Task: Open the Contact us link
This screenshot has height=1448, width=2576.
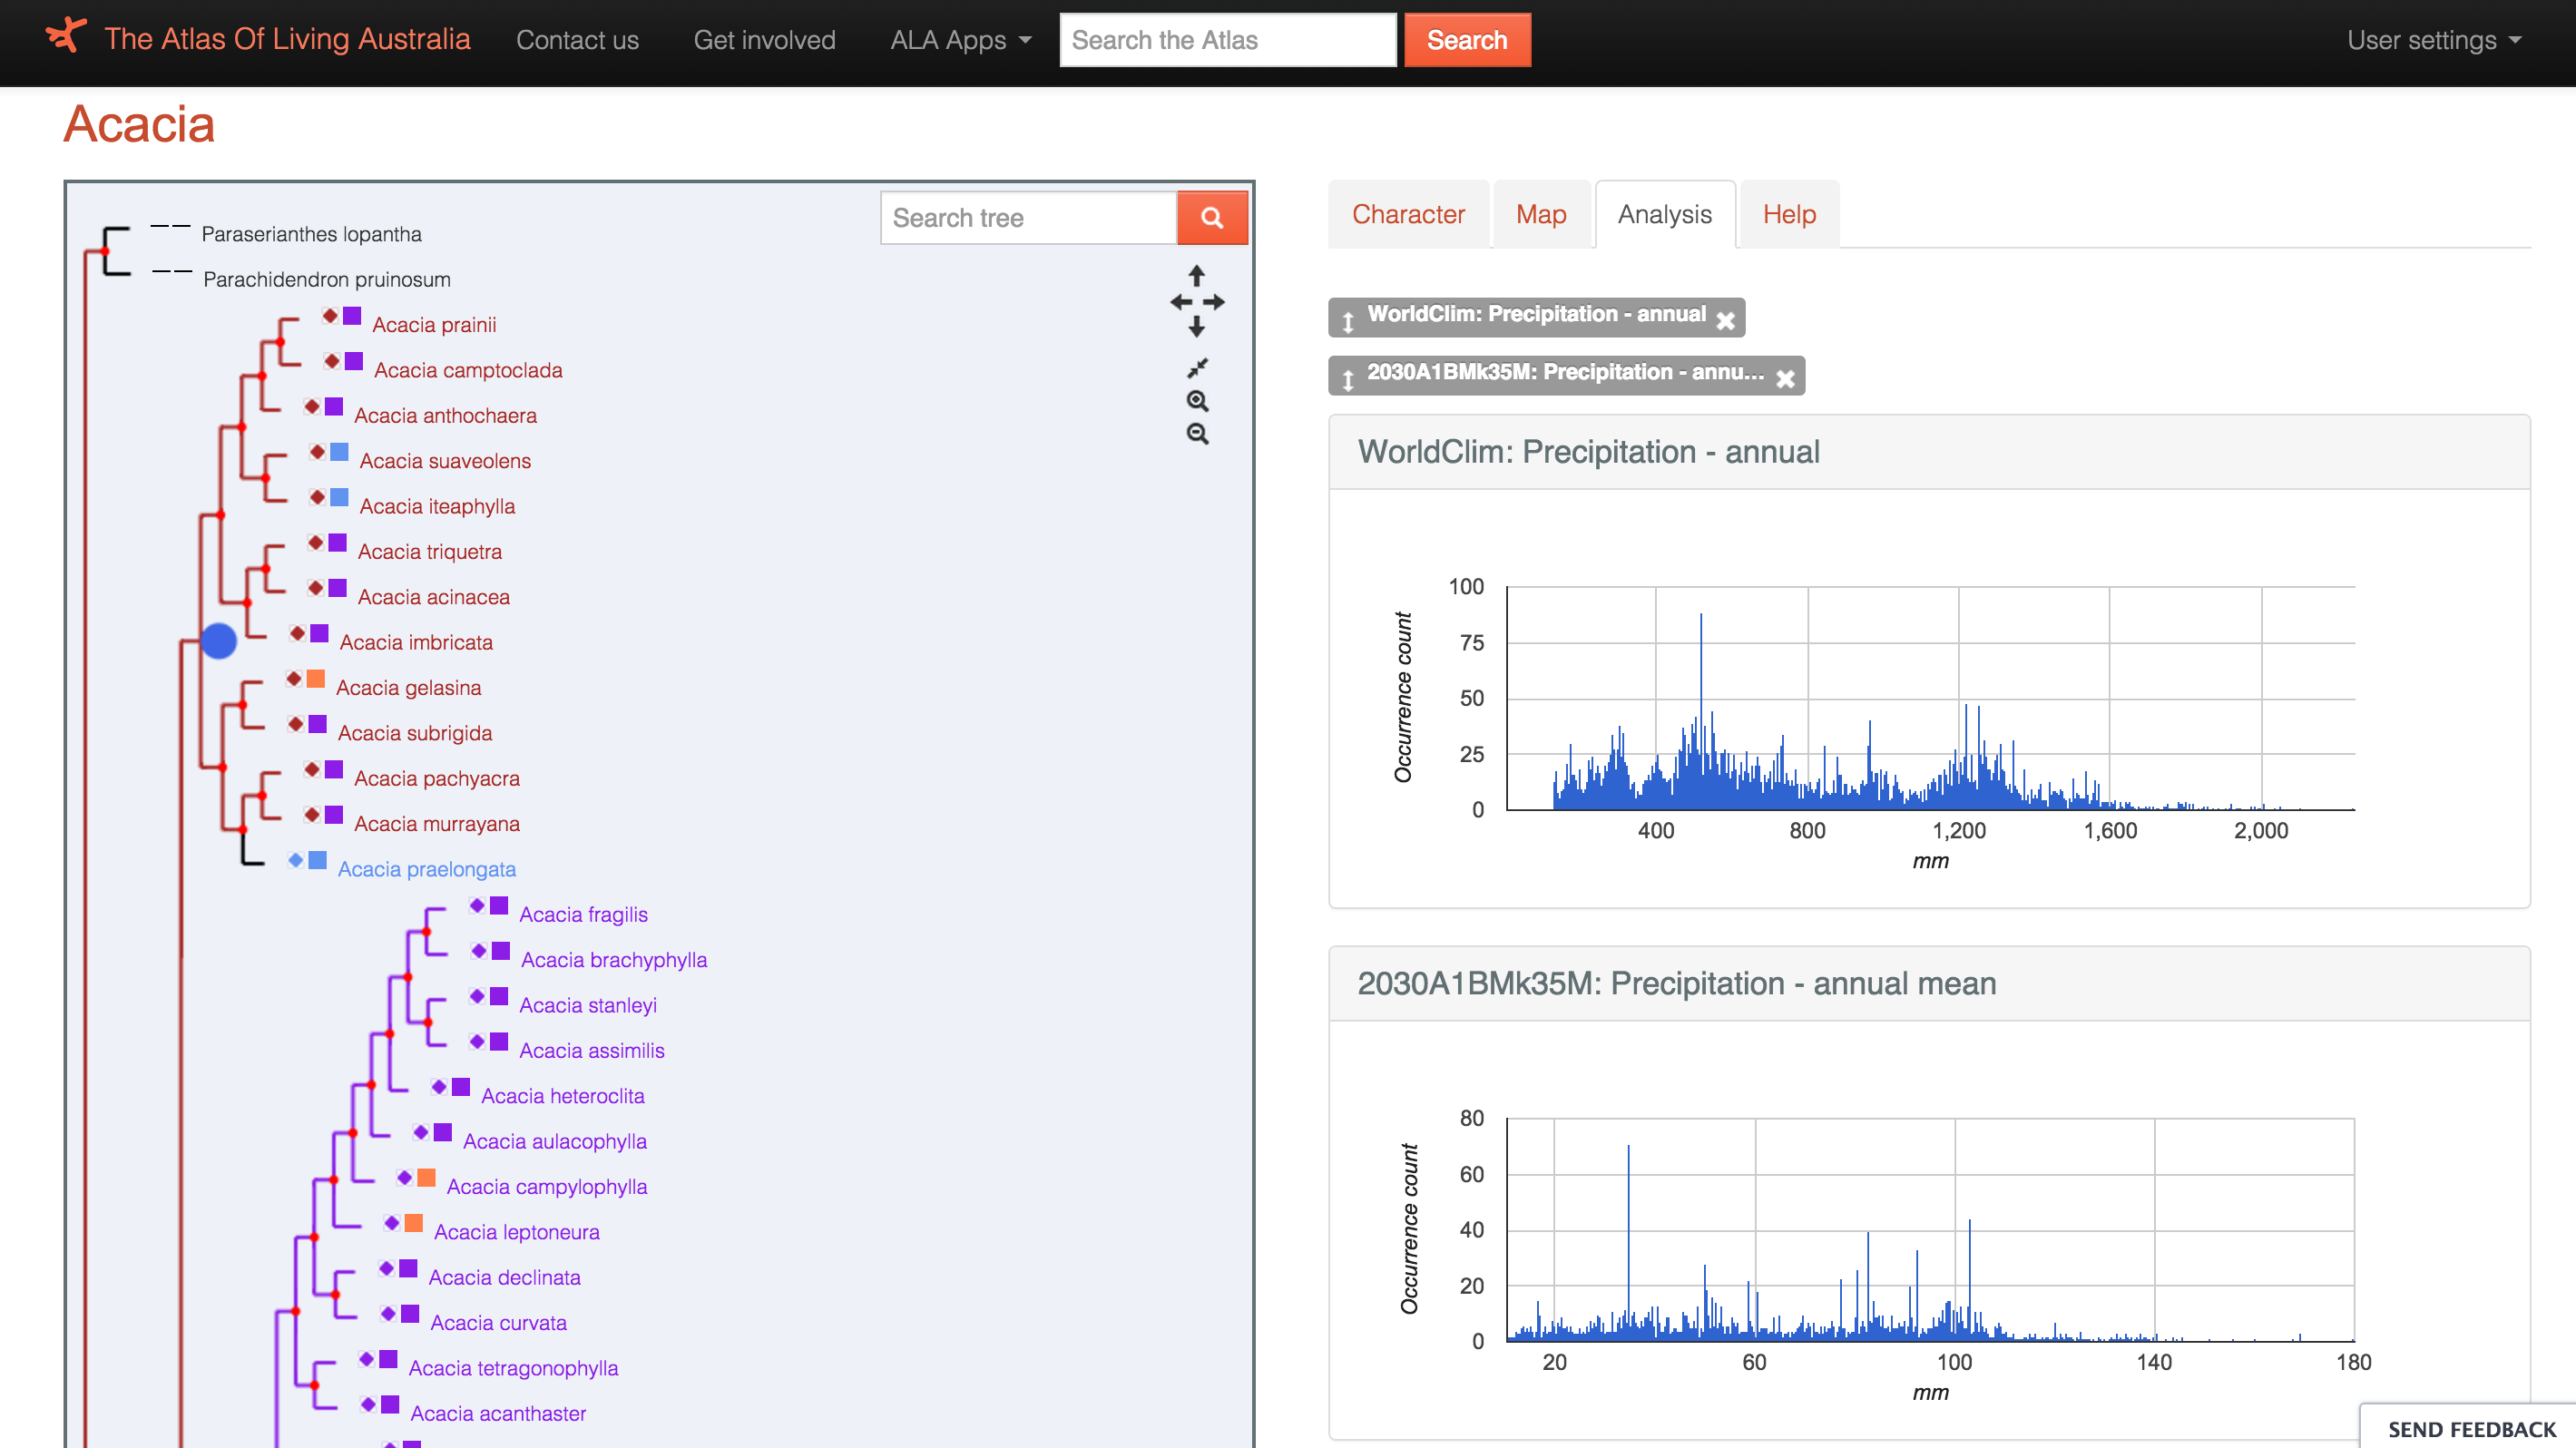Action: [577, 40]
